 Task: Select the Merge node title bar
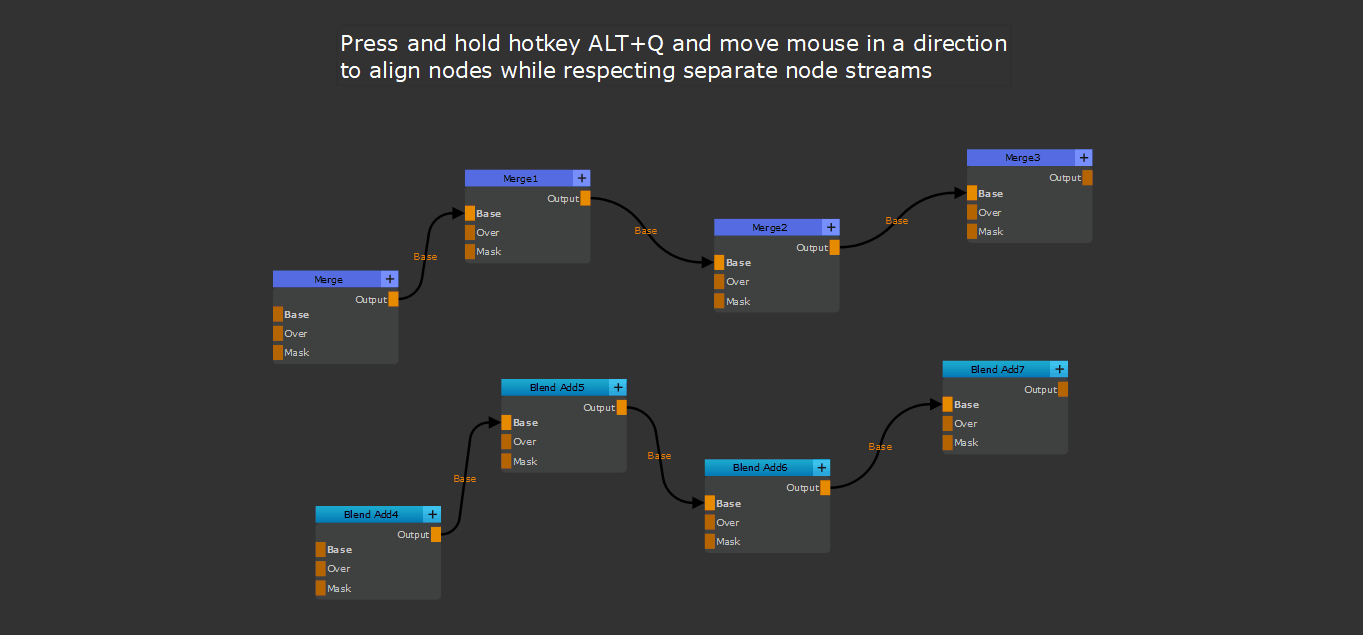coord(328,279)
